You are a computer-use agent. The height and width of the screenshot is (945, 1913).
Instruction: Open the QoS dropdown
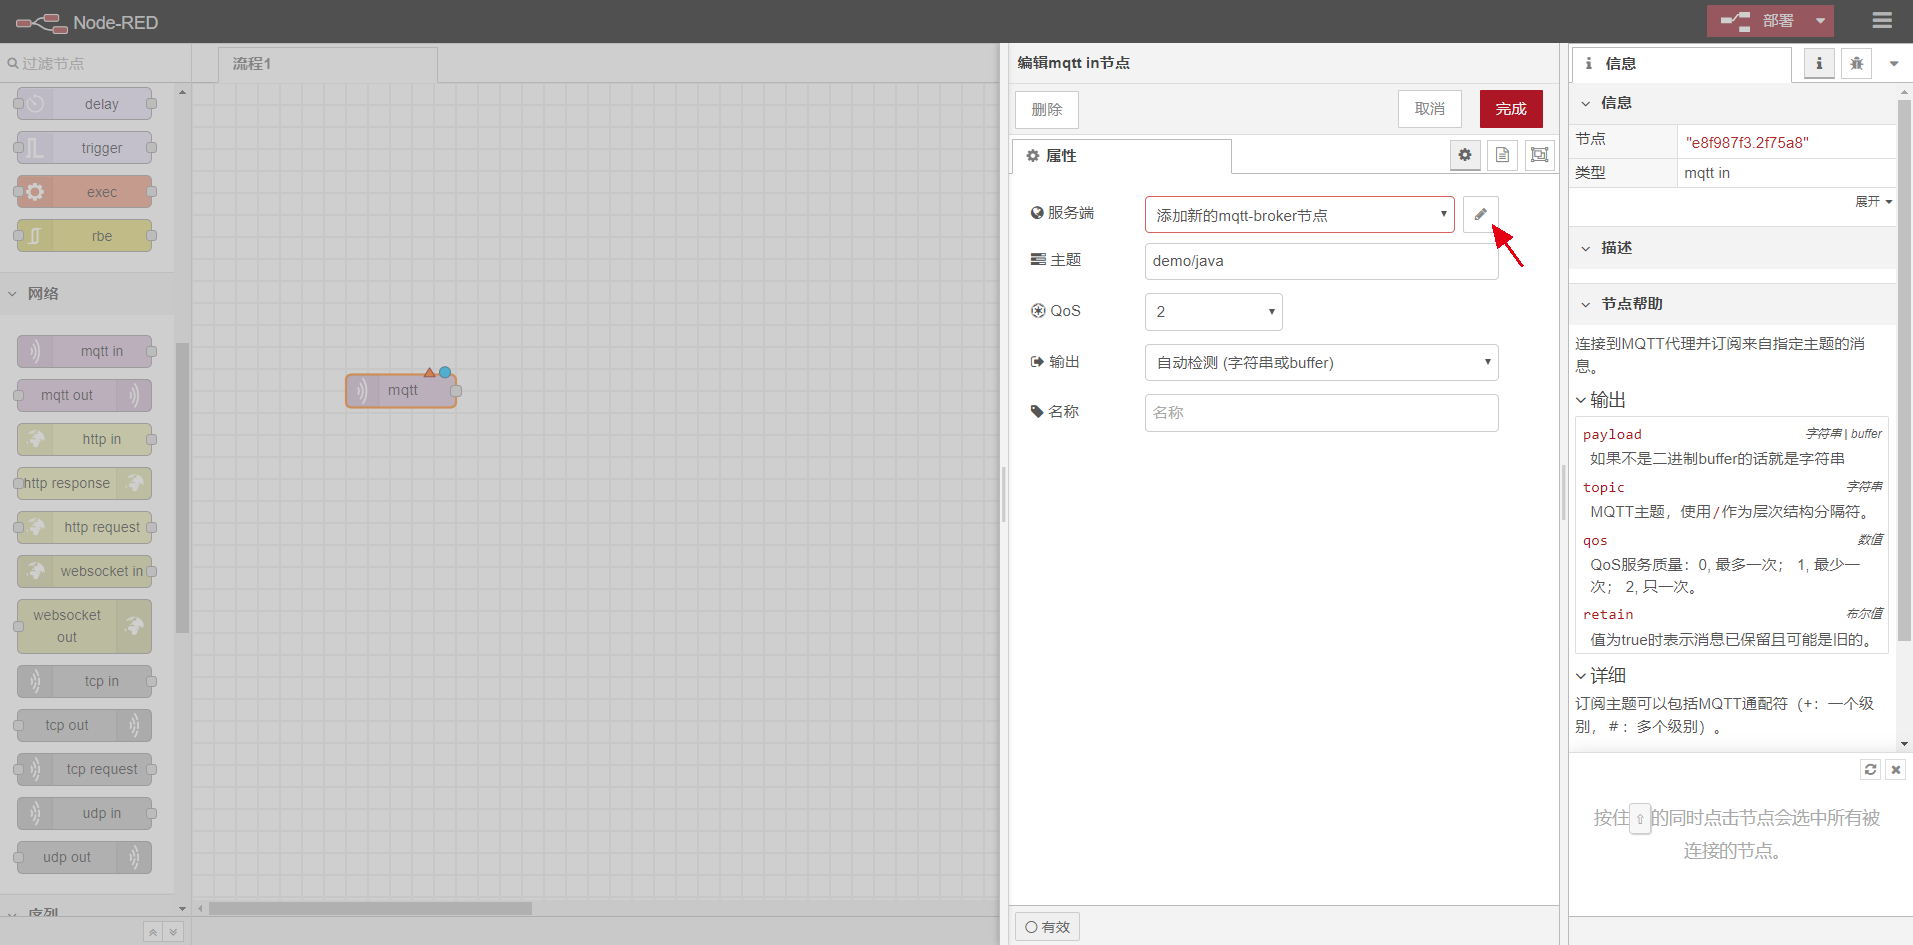point(1213,311)
